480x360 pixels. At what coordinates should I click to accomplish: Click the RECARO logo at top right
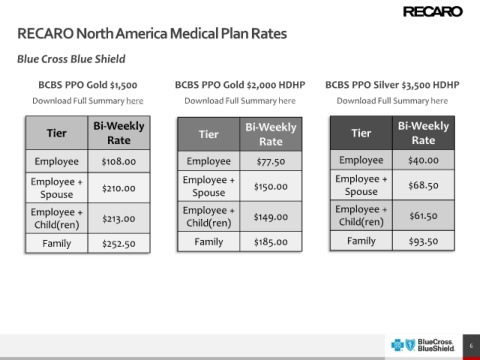point(433,12)
